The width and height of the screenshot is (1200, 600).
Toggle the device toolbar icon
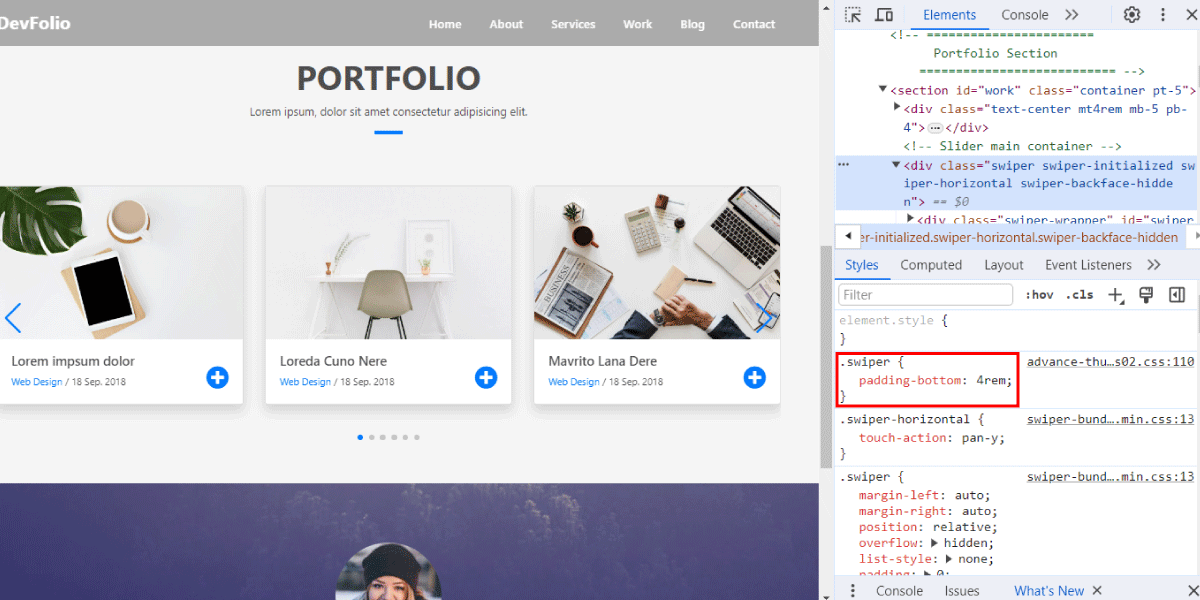[884, 15]
